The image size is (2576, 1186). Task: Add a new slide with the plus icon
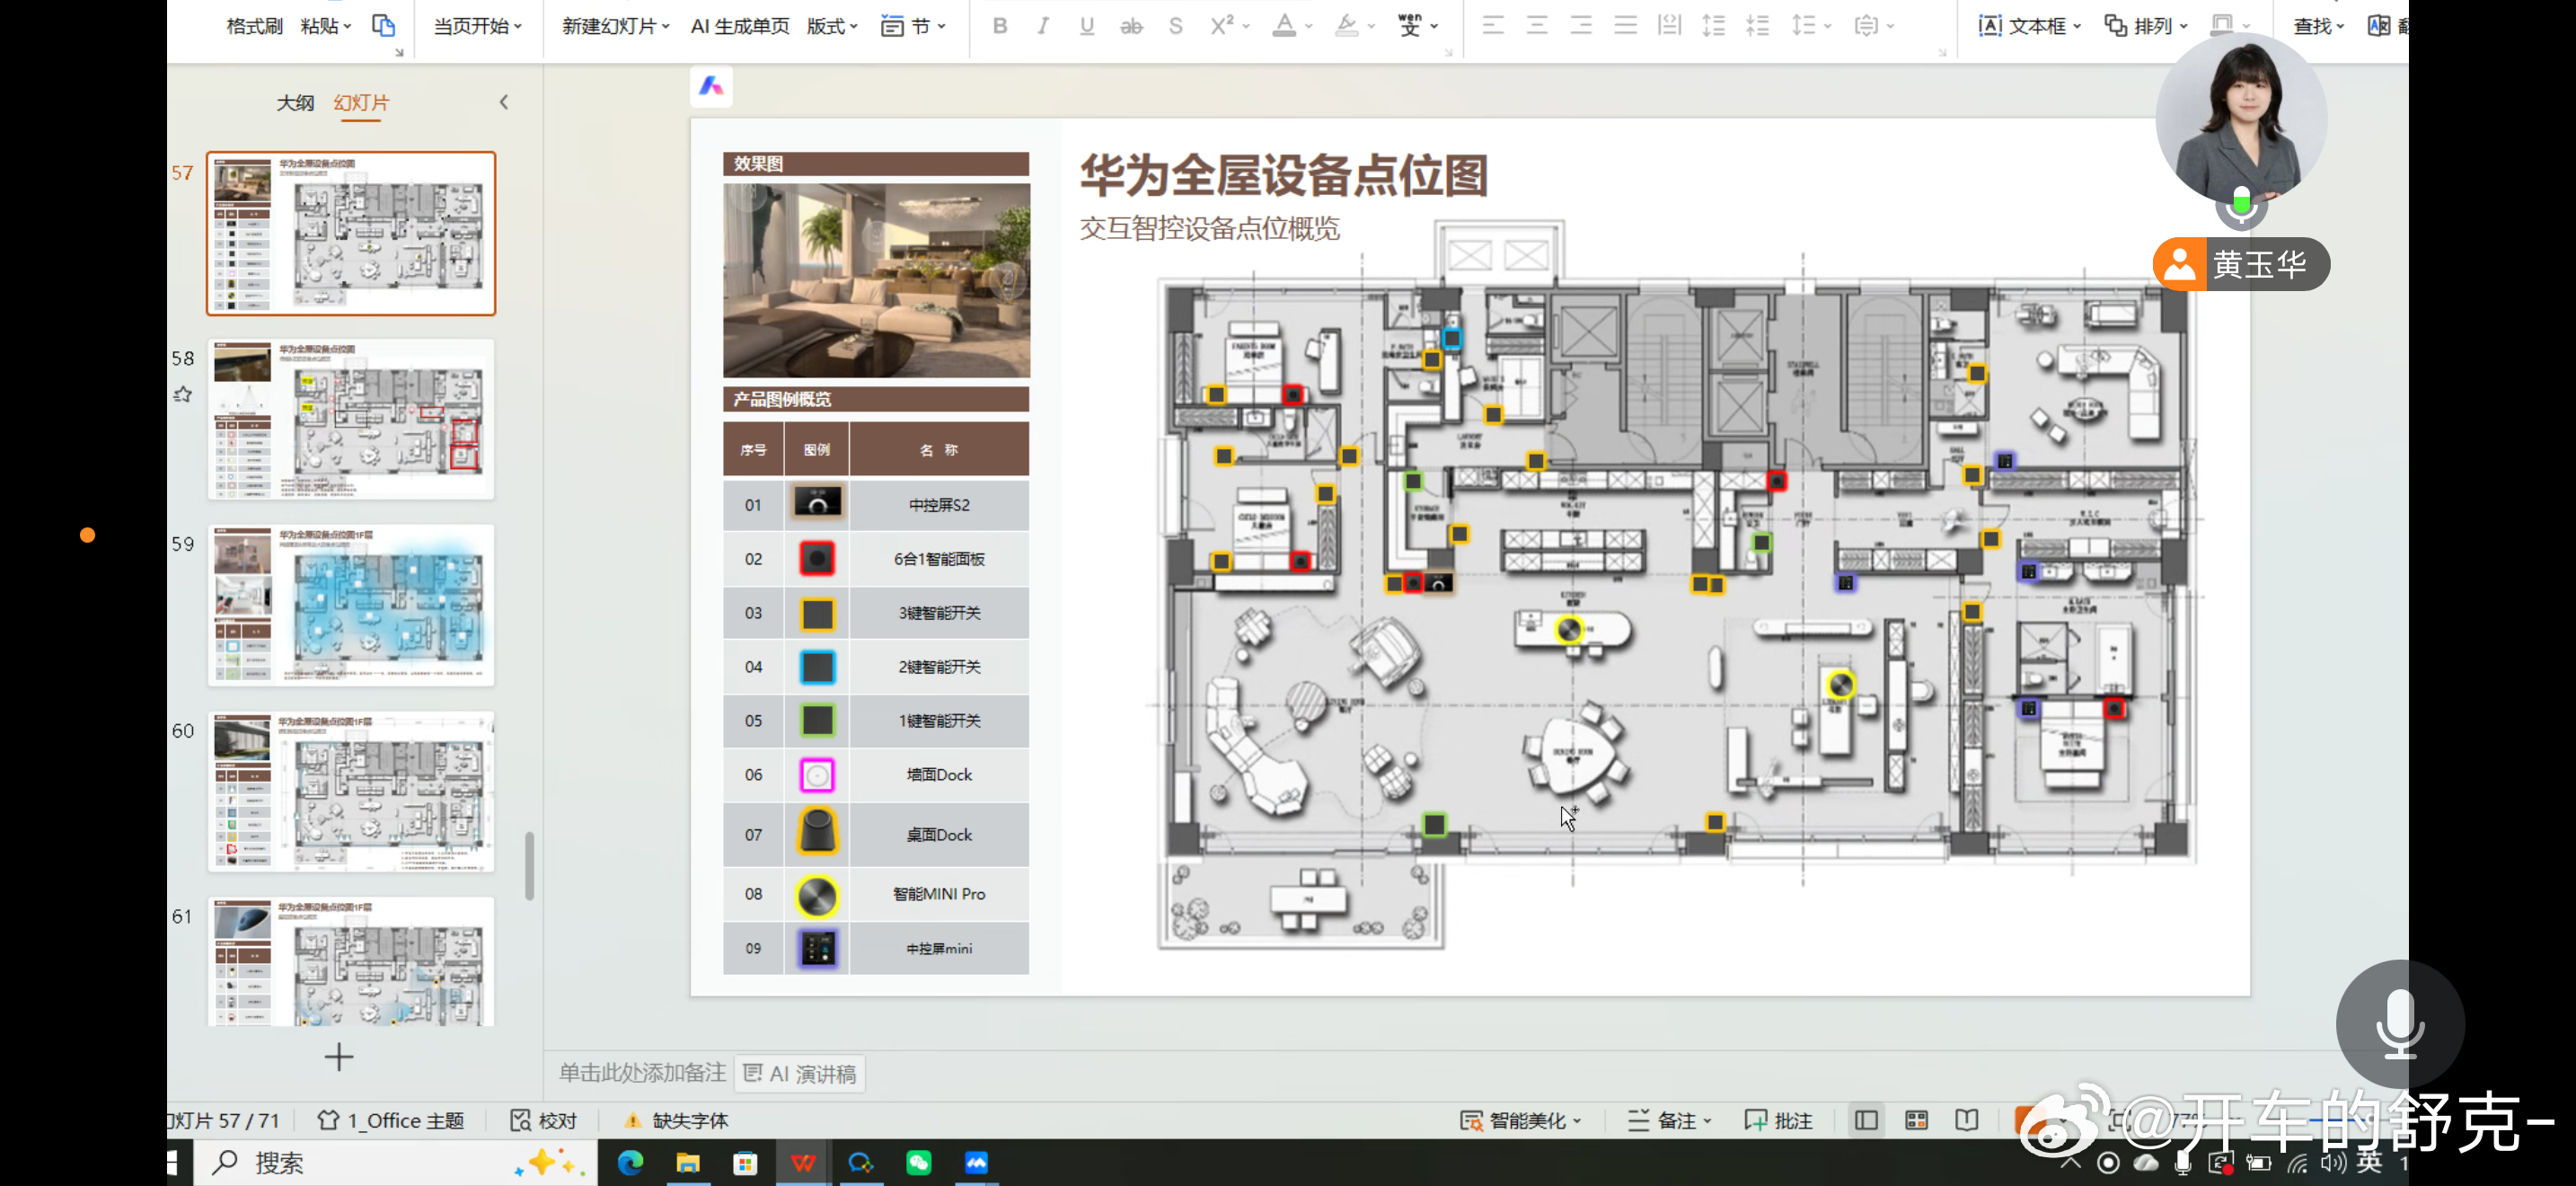point(339,1057)
